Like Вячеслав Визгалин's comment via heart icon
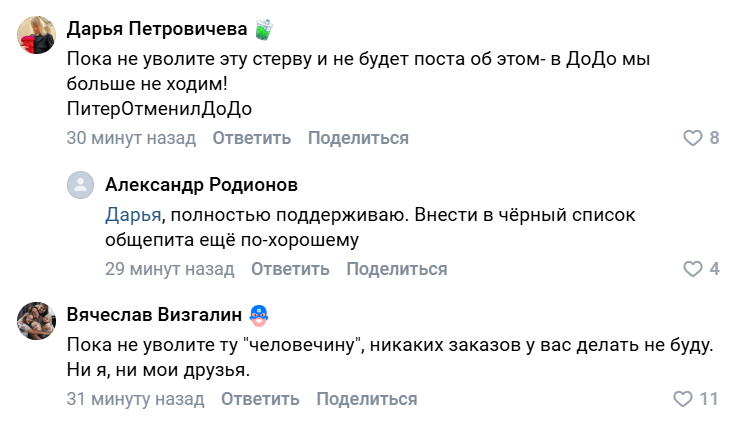Image resolution: width=739 pixels, height=430 pixels. pyautogui.click(x=683, y=399)
